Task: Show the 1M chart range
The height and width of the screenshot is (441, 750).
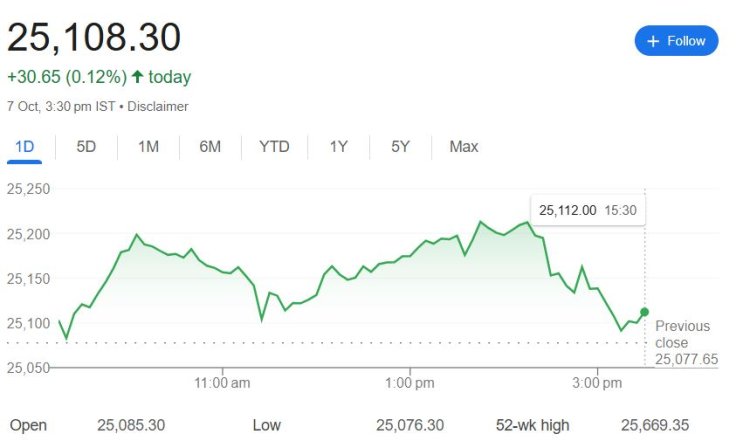Action: pos(148,147)
